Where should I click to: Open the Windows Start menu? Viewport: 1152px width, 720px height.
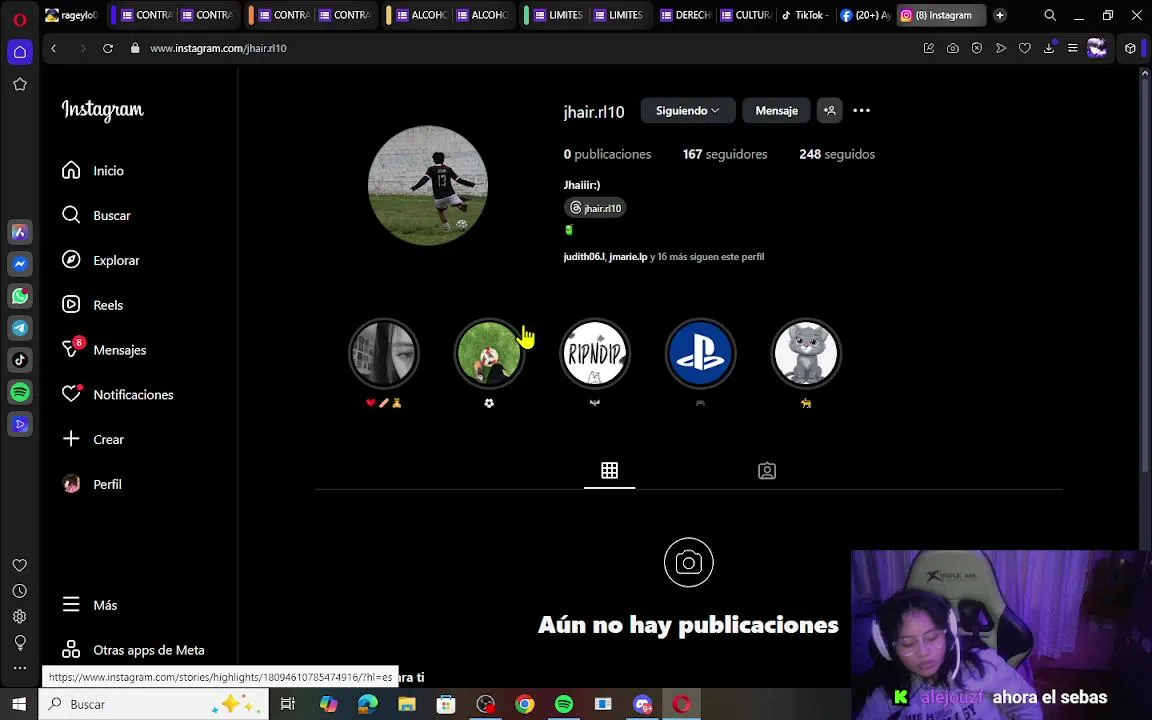pos(19,704)
